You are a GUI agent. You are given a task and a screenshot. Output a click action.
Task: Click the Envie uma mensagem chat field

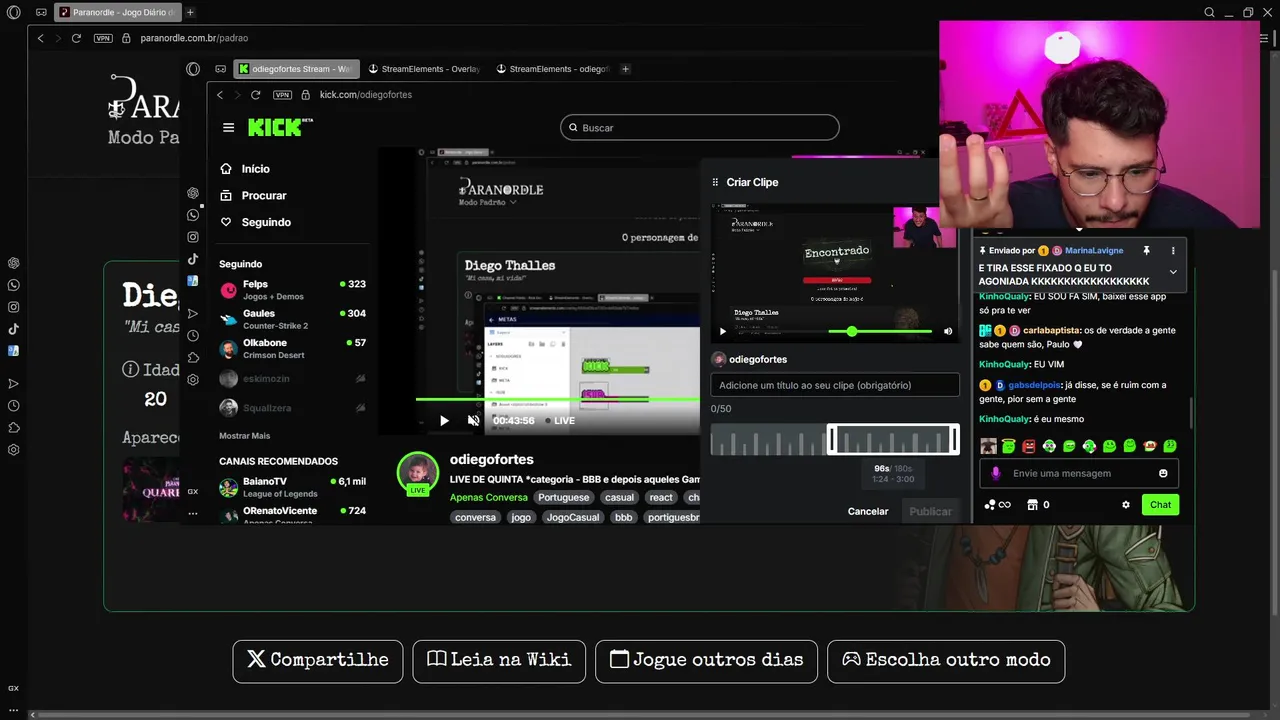[1079, 473]
